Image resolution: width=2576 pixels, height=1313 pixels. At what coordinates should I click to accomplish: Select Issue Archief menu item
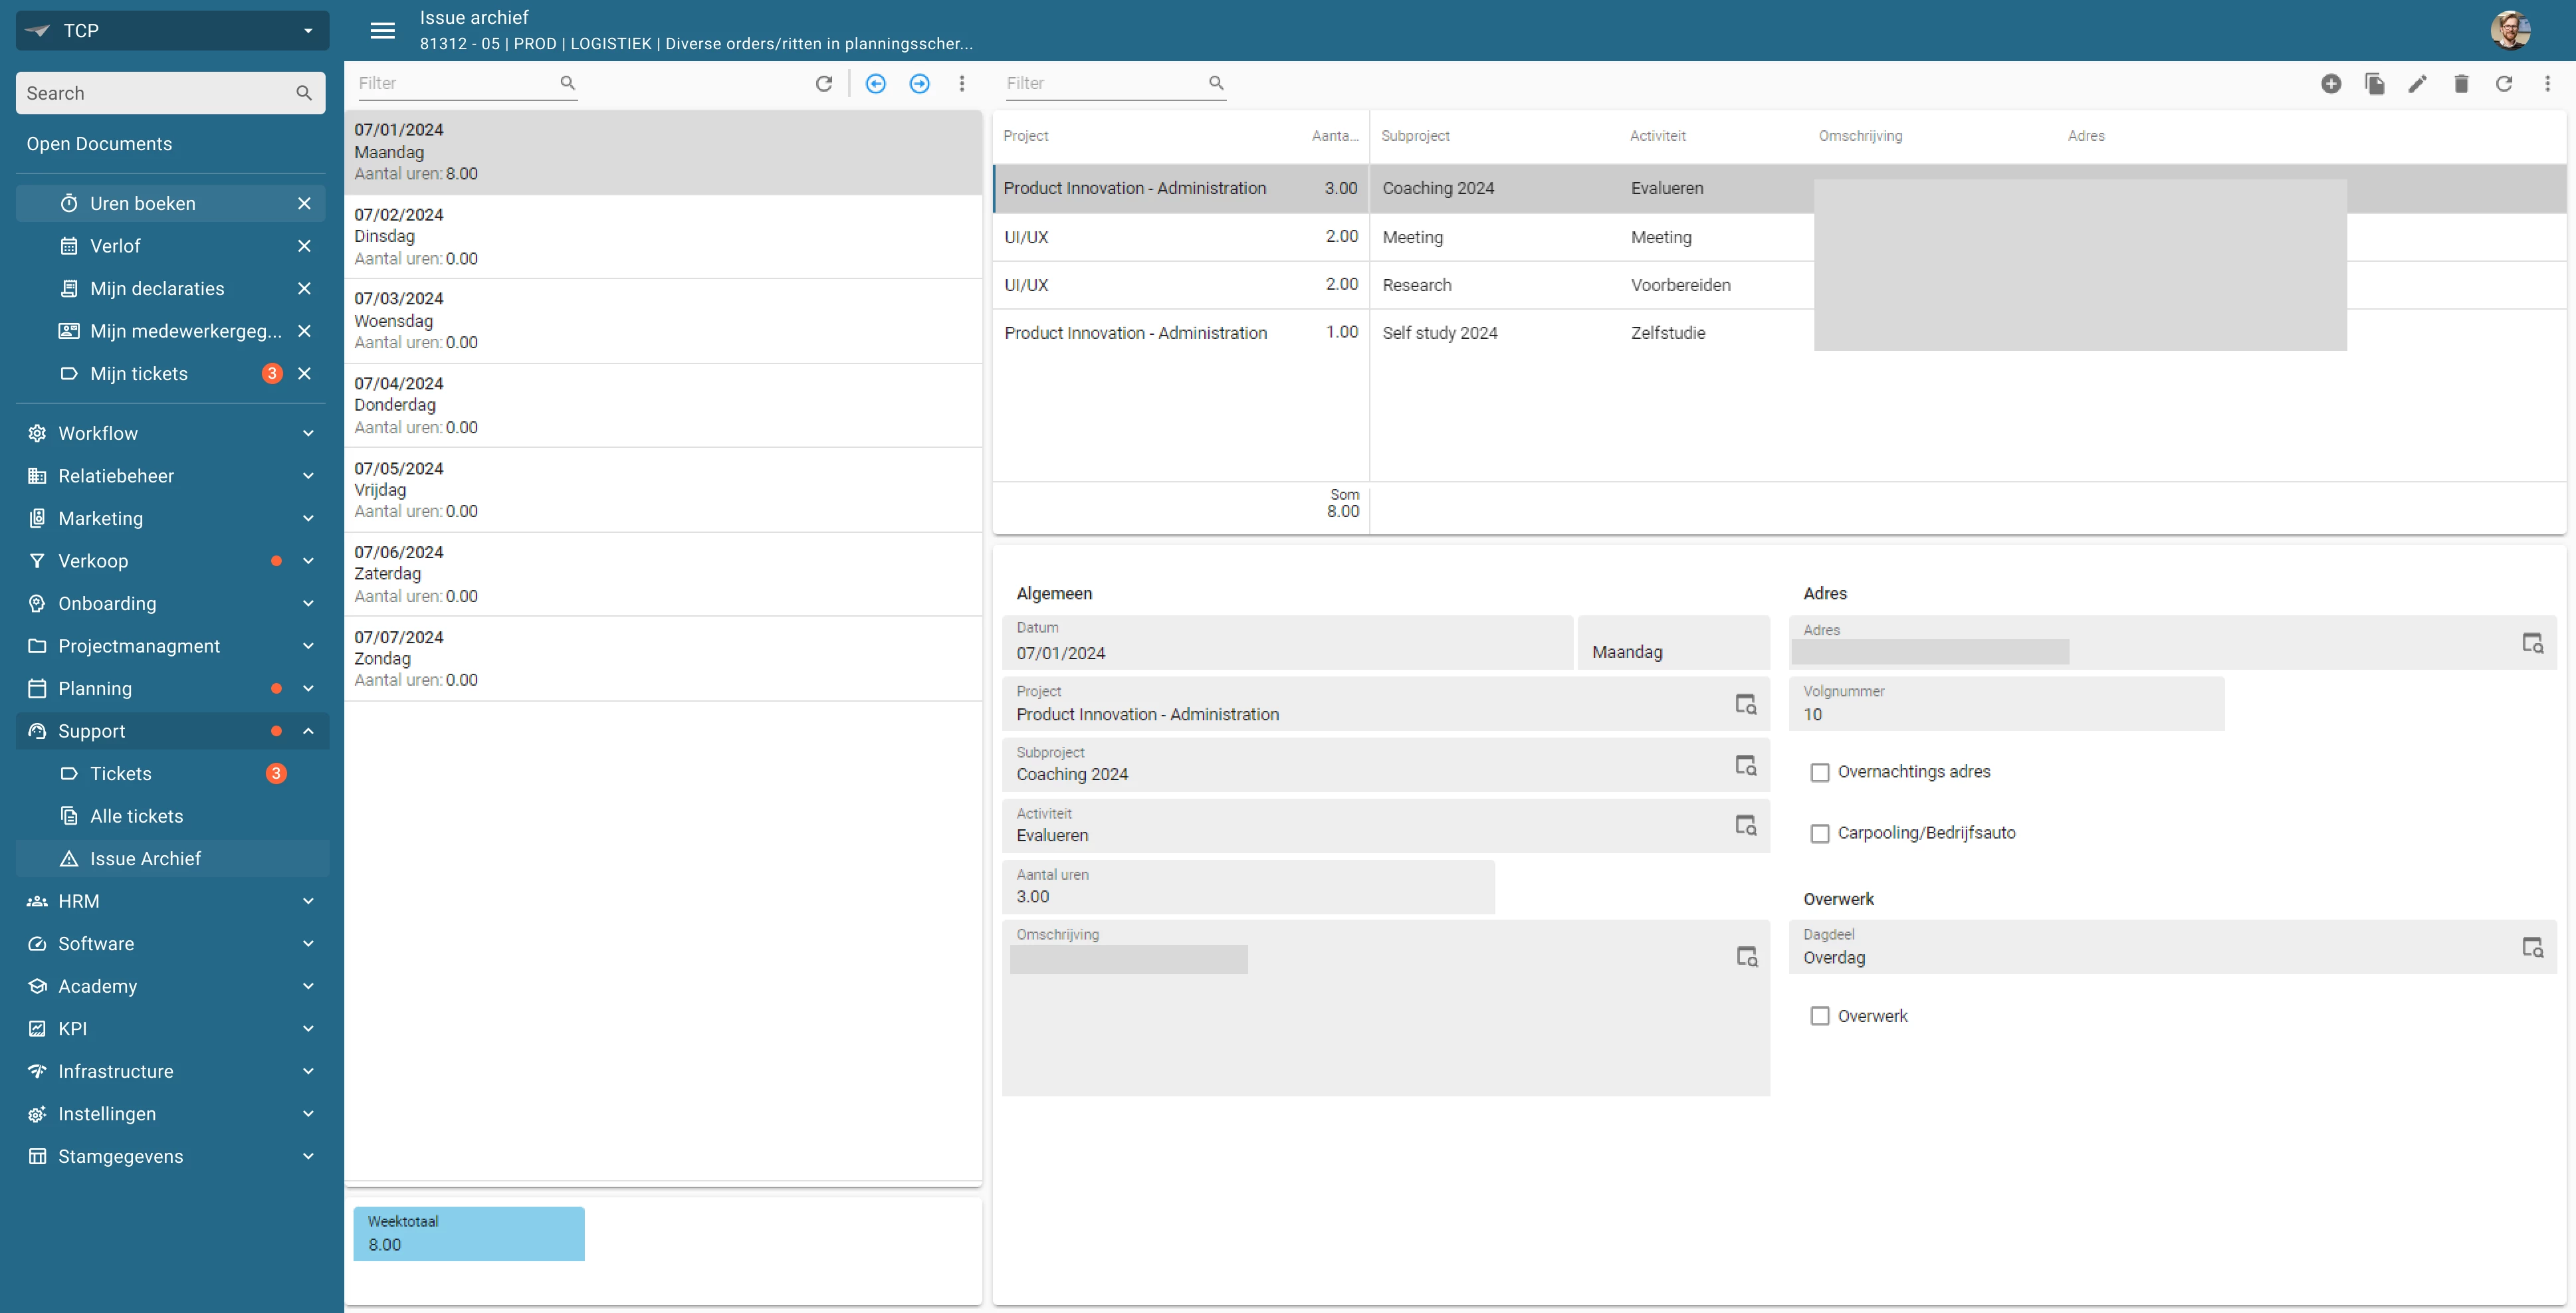click(172, 858)
